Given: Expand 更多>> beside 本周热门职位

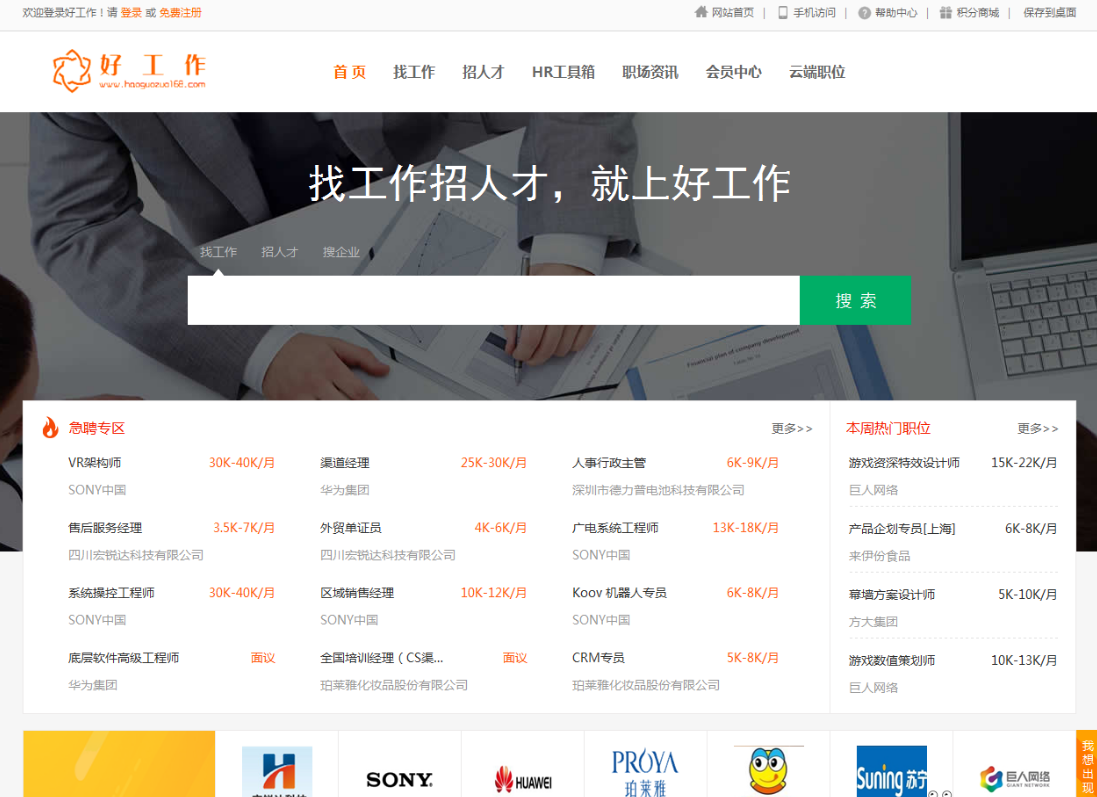Looking at the screenshot, I should (1037, 428).
